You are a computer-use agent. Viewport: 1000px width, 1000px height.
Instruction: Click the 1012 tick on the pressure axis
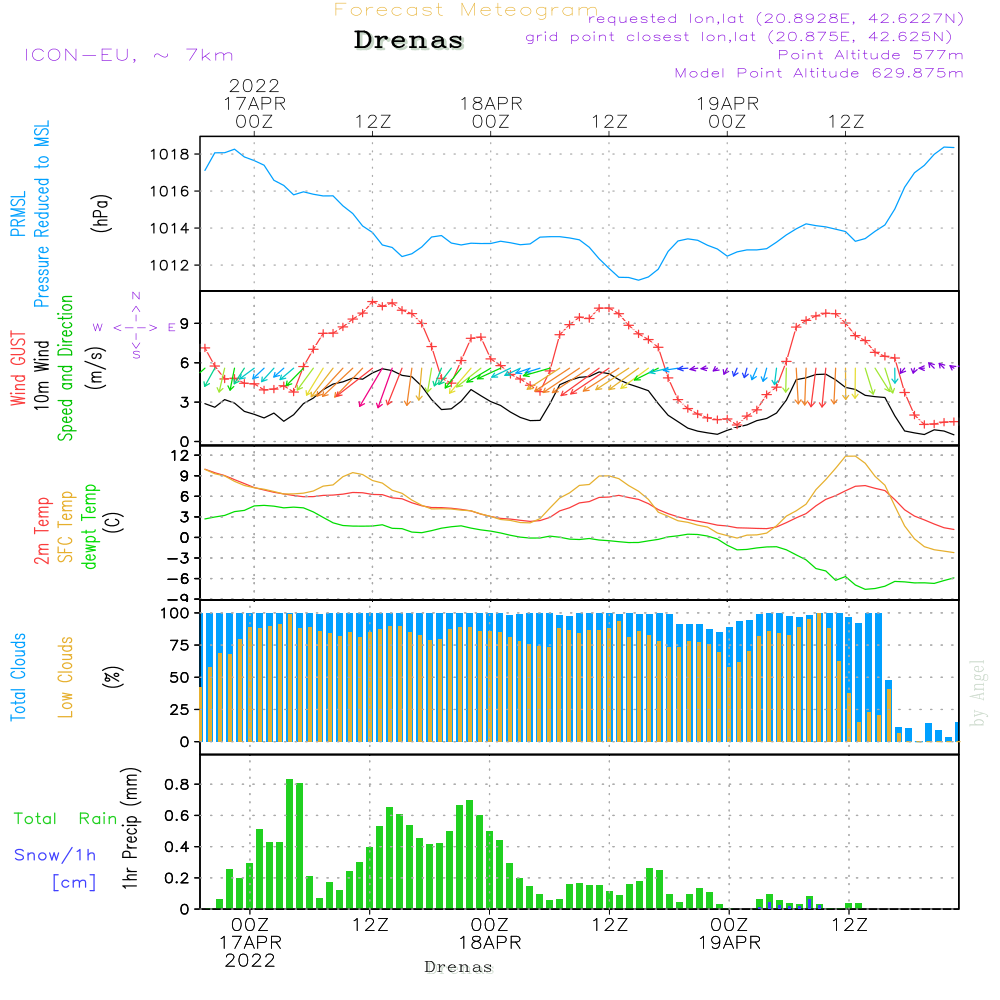170,265
